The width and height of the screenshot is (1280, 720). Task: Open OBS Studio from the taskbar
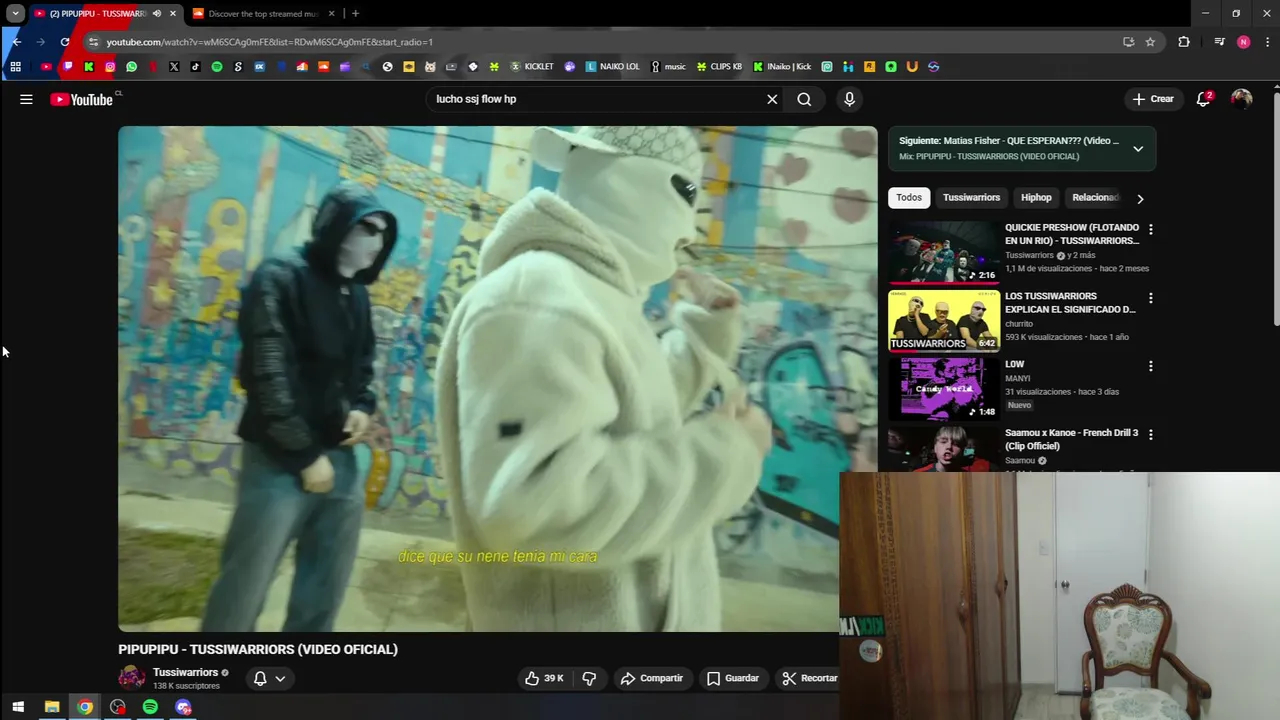tap(118, 707)
